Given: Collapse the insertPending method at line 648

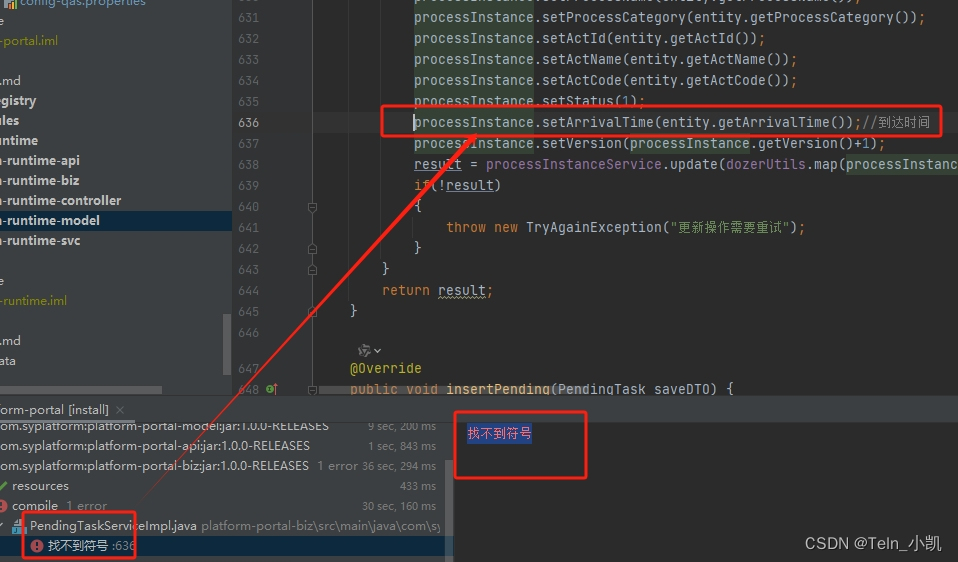Looking at the screenshot, I should (x=312, y=389).
